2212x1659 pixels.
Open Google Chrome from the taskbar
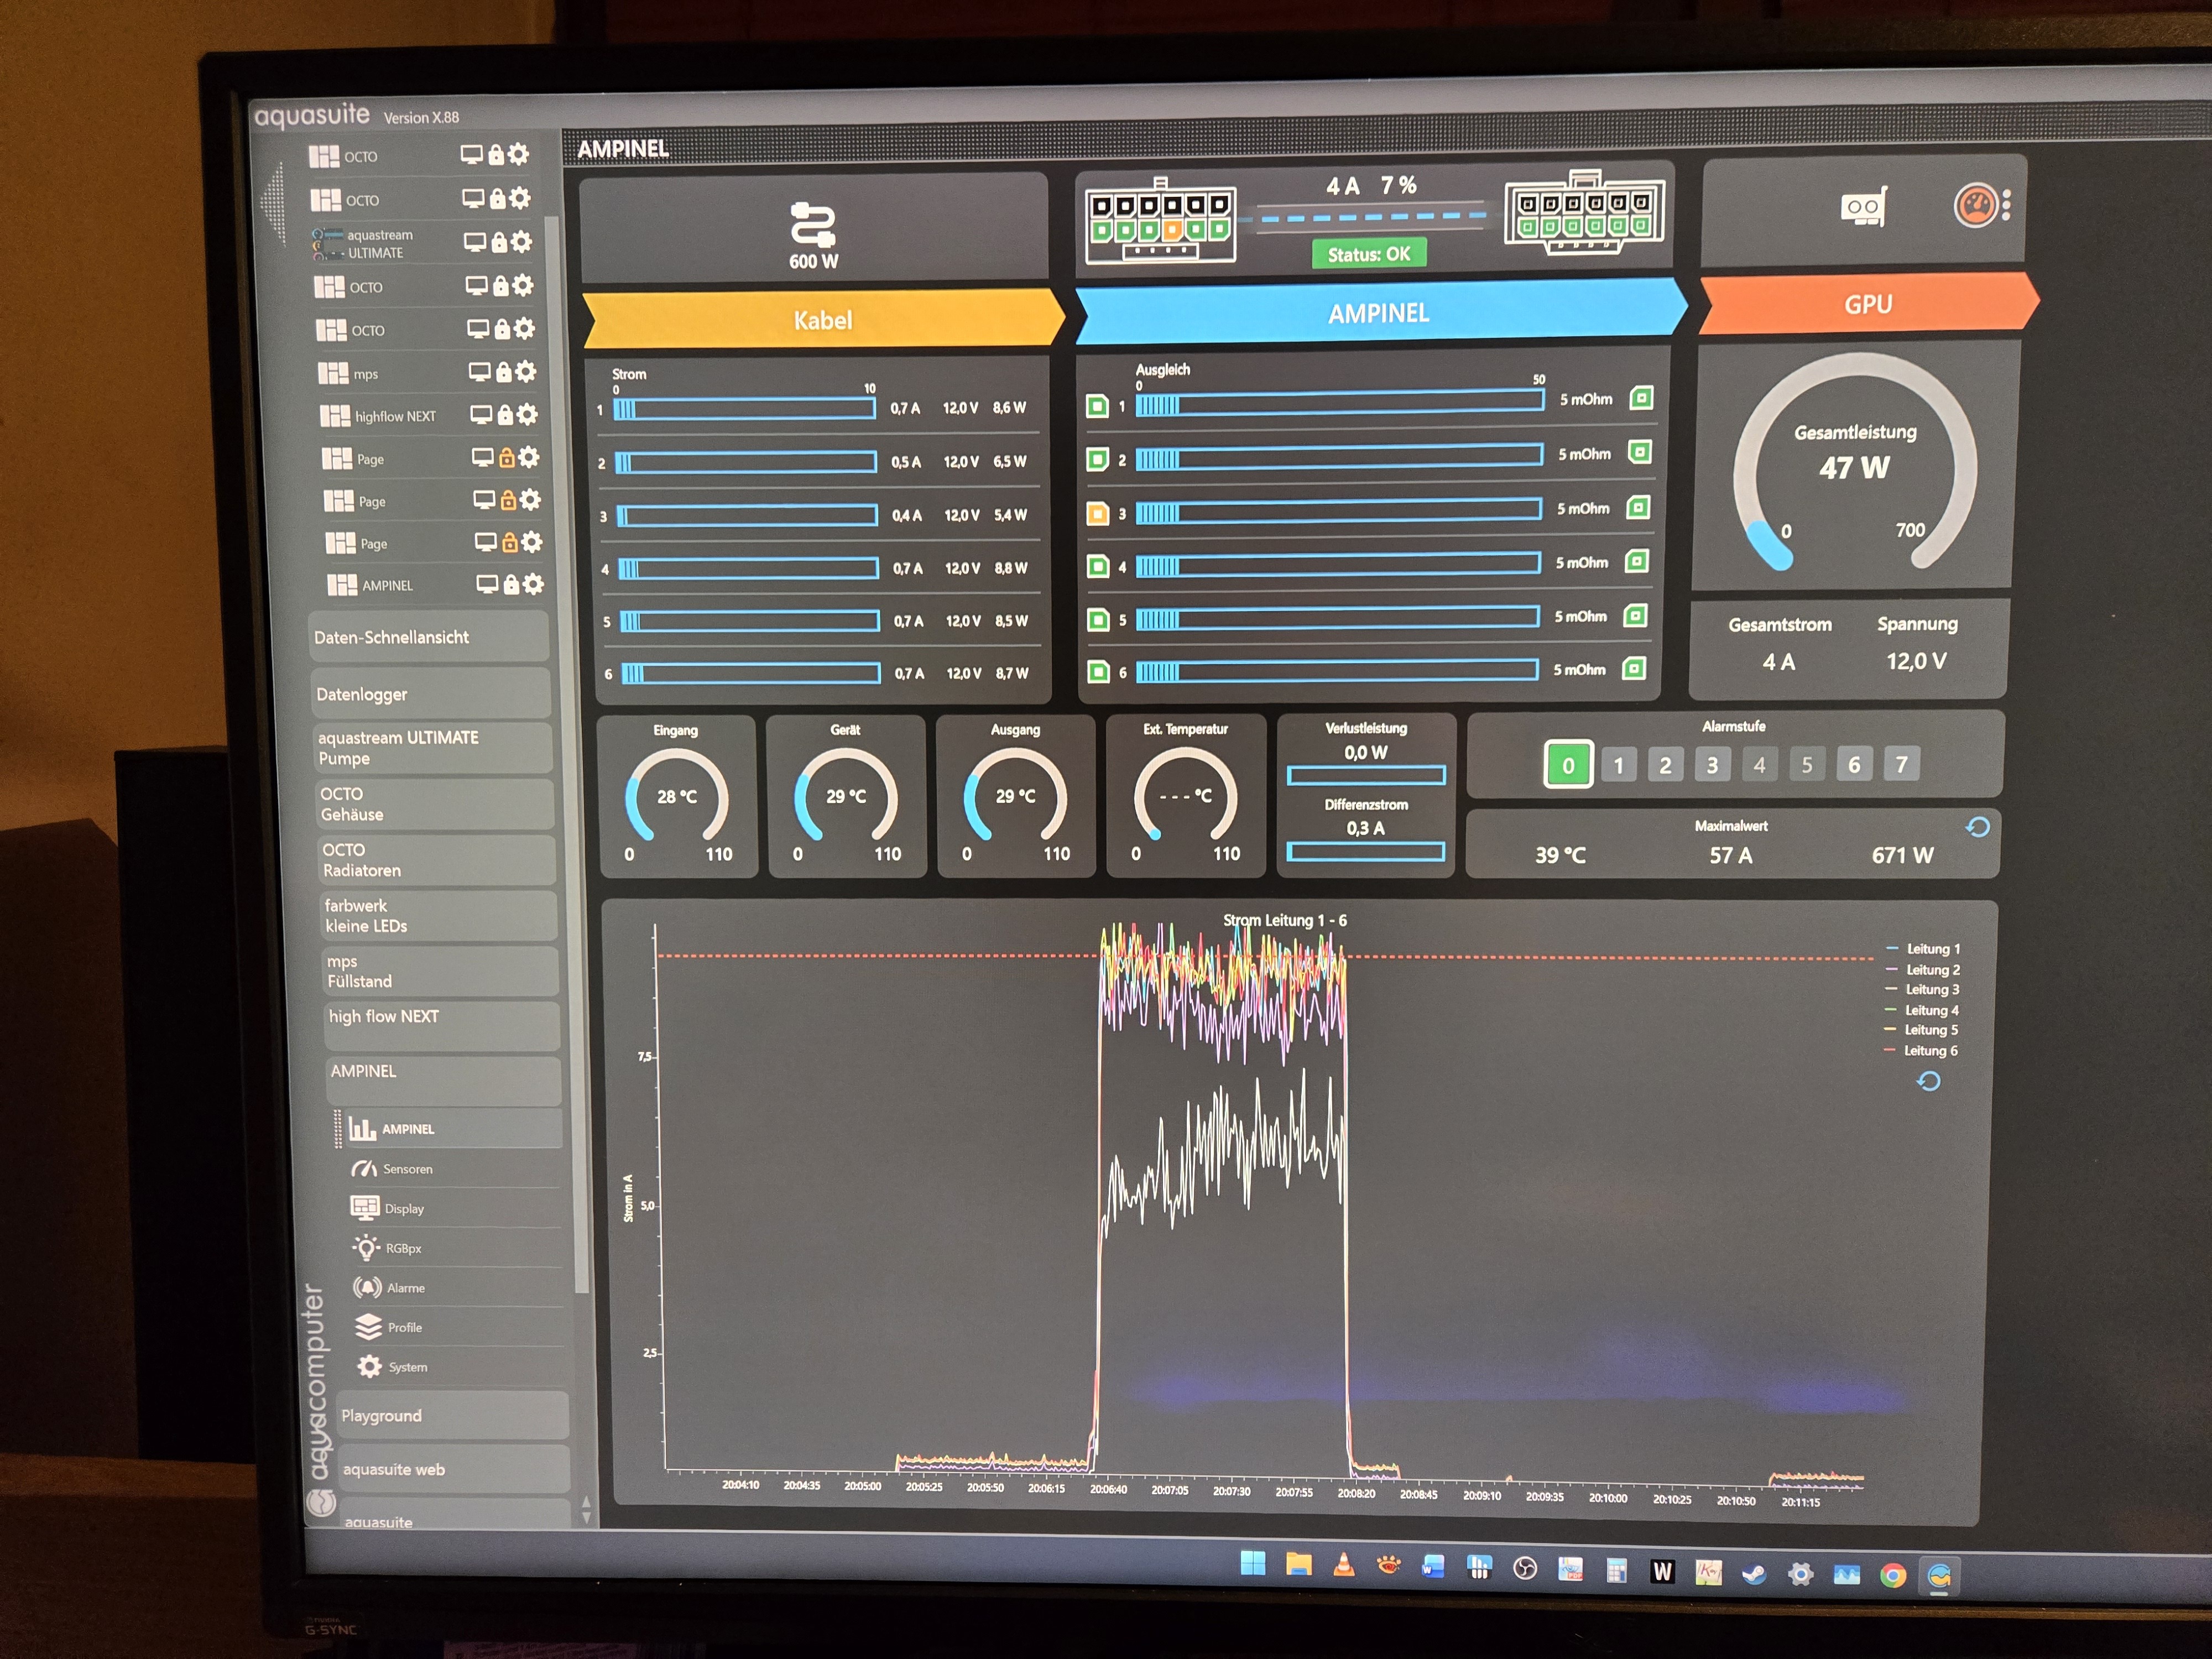1892,1576
